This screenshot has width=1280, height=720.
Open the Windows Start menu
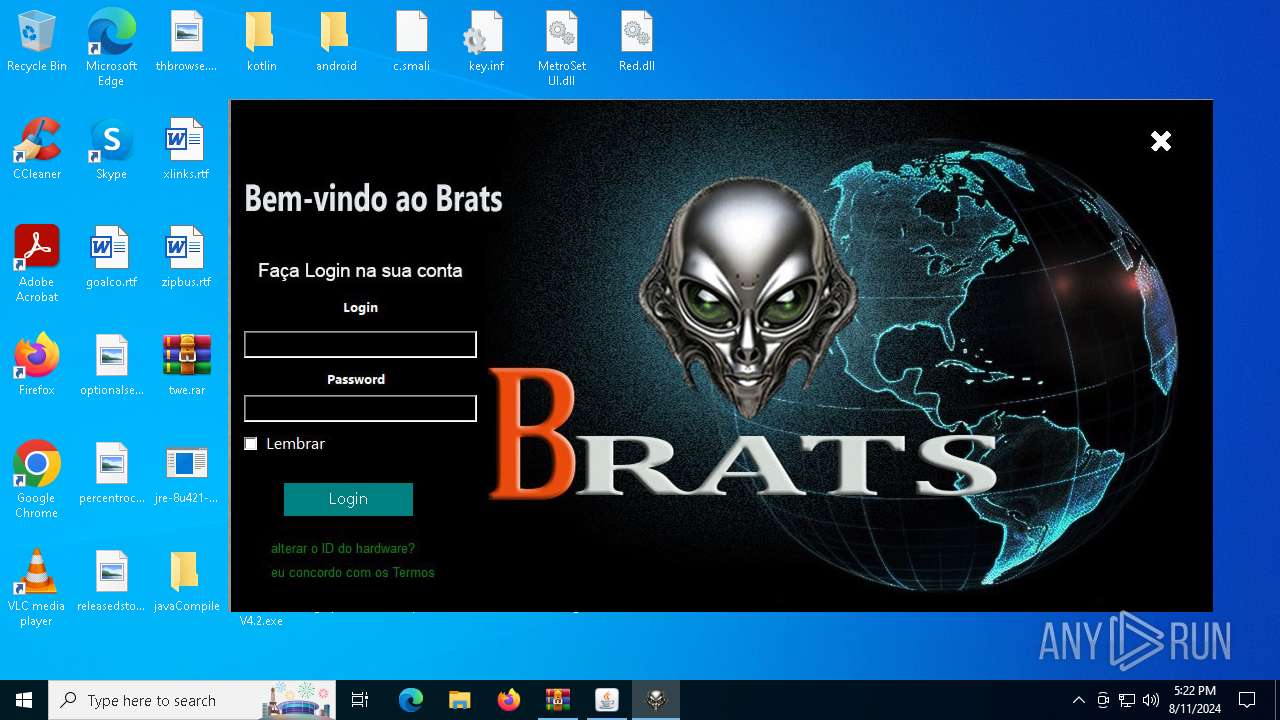pos(24,700)
